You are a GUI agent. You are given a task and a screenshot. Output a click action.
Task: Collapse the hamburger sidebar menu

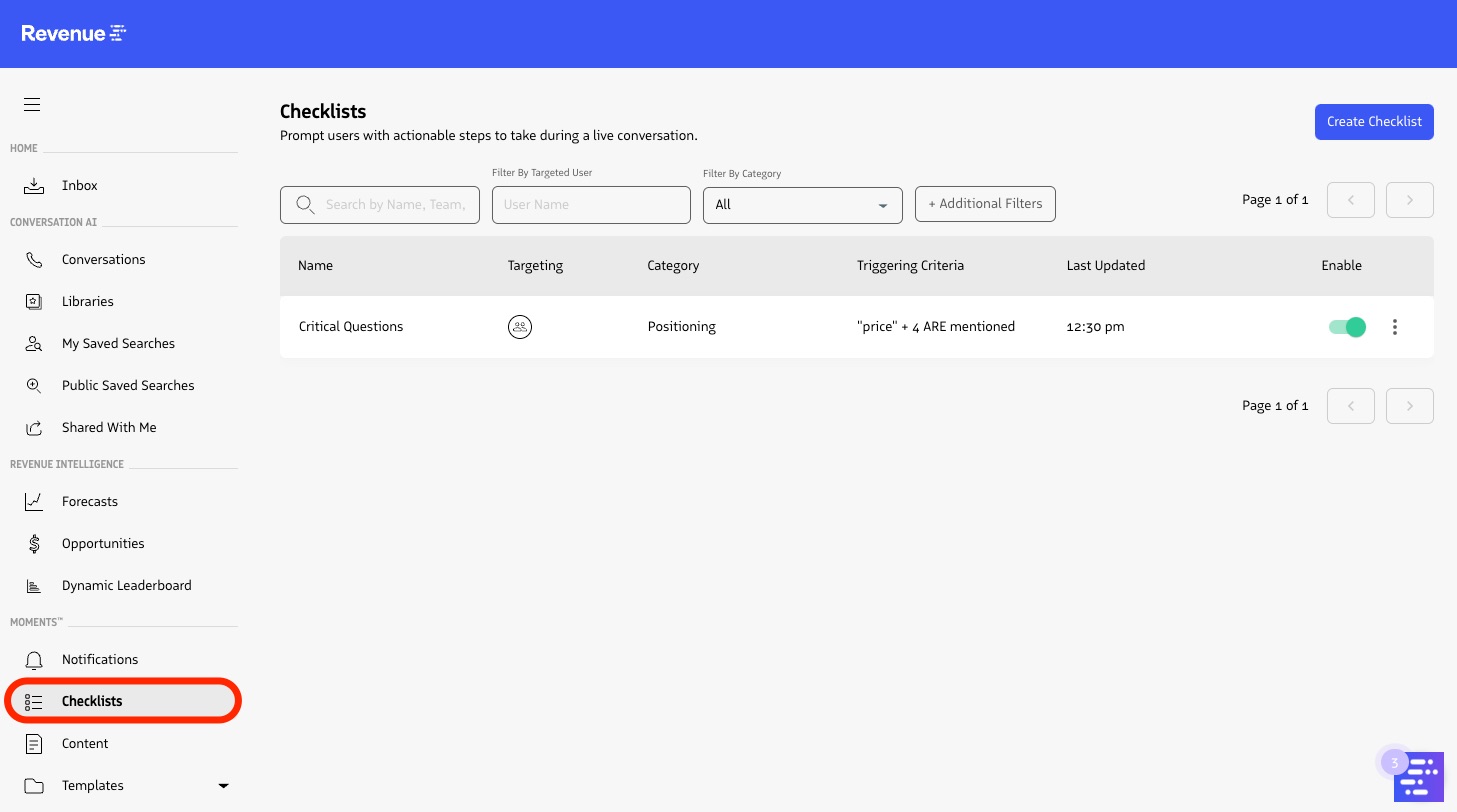point(32,105)
